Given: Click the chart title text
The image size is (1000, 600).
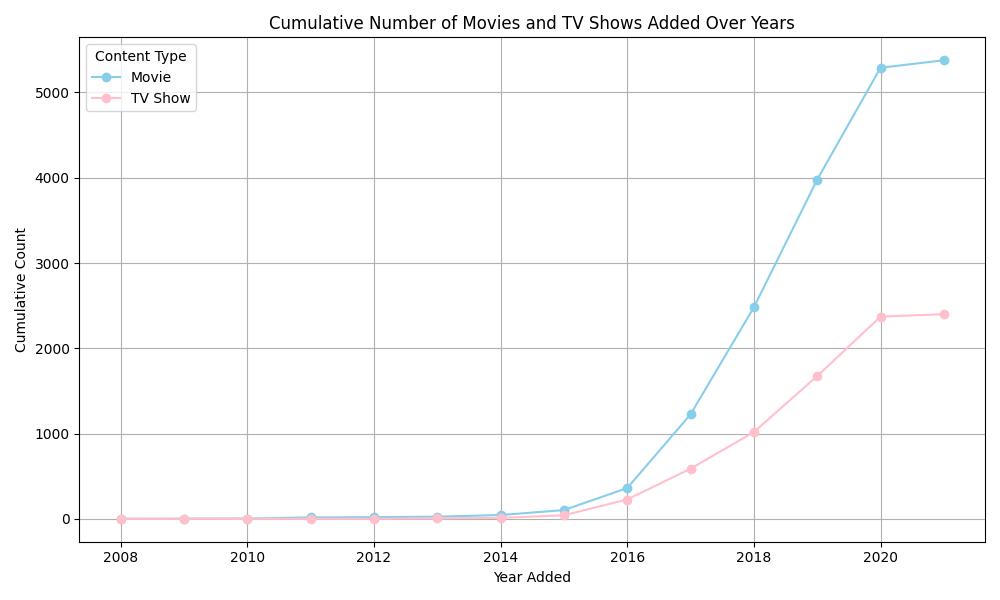Looking at the screenshot, I should tap(531, 23).
